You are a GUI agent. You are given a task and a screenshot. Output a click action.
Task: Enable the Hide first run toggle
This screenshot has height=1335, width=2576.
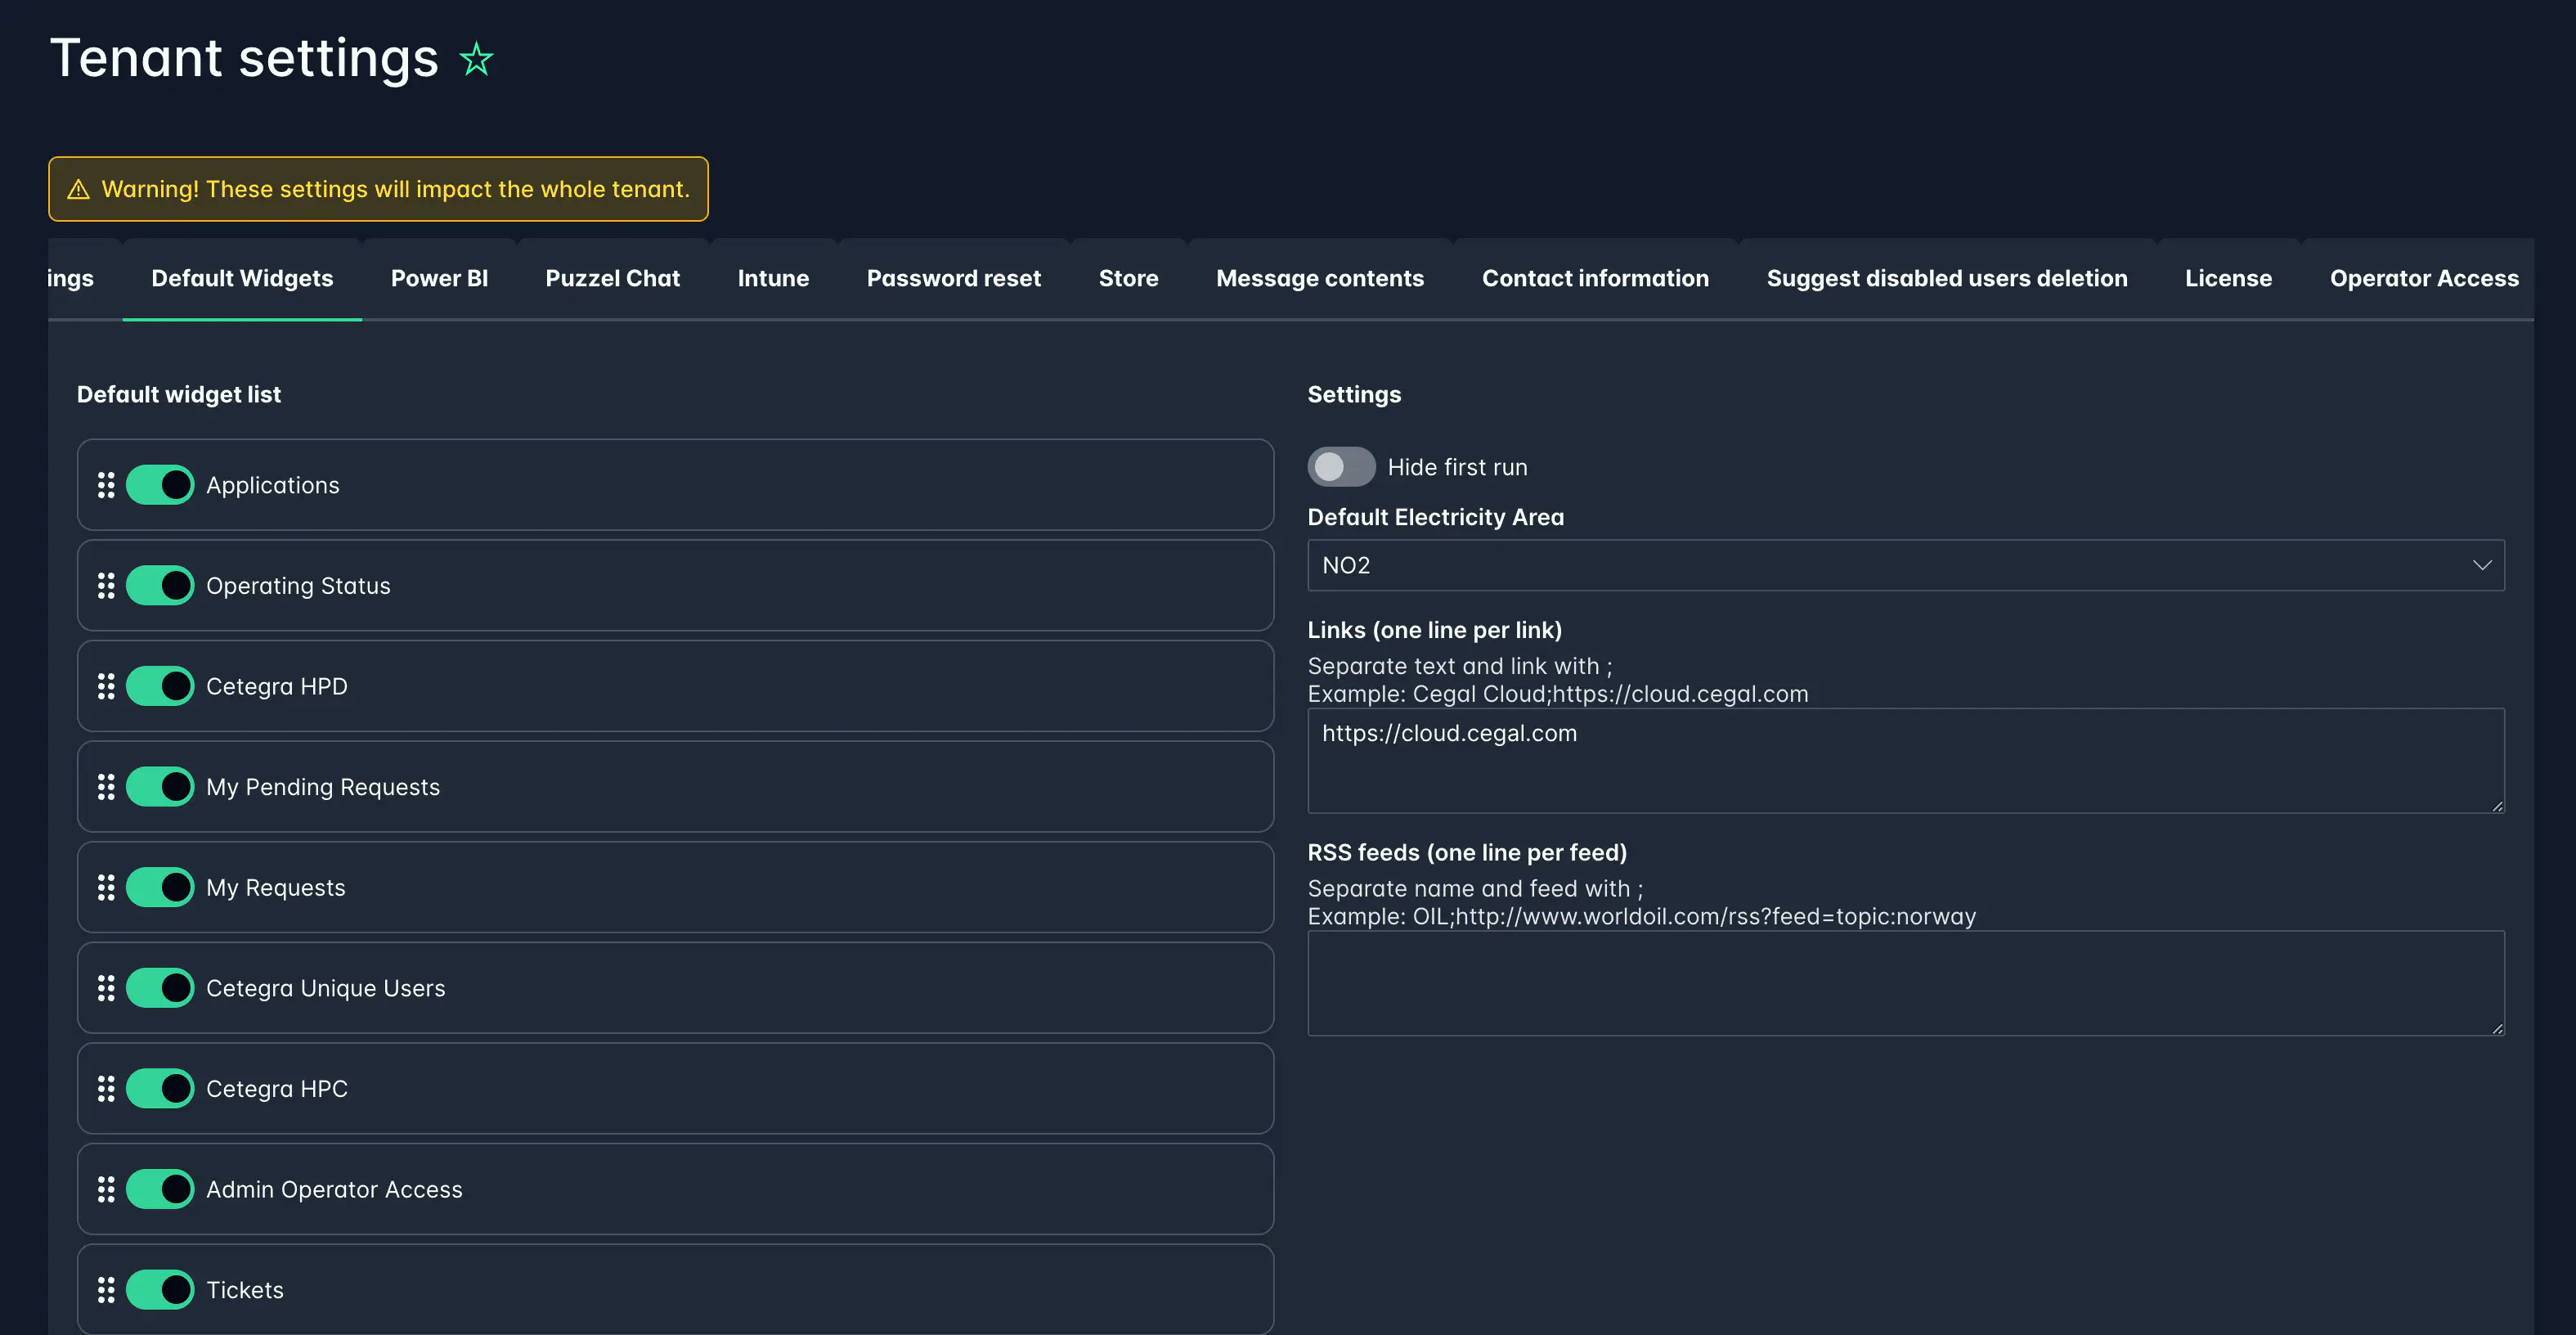pos(1341,467)
